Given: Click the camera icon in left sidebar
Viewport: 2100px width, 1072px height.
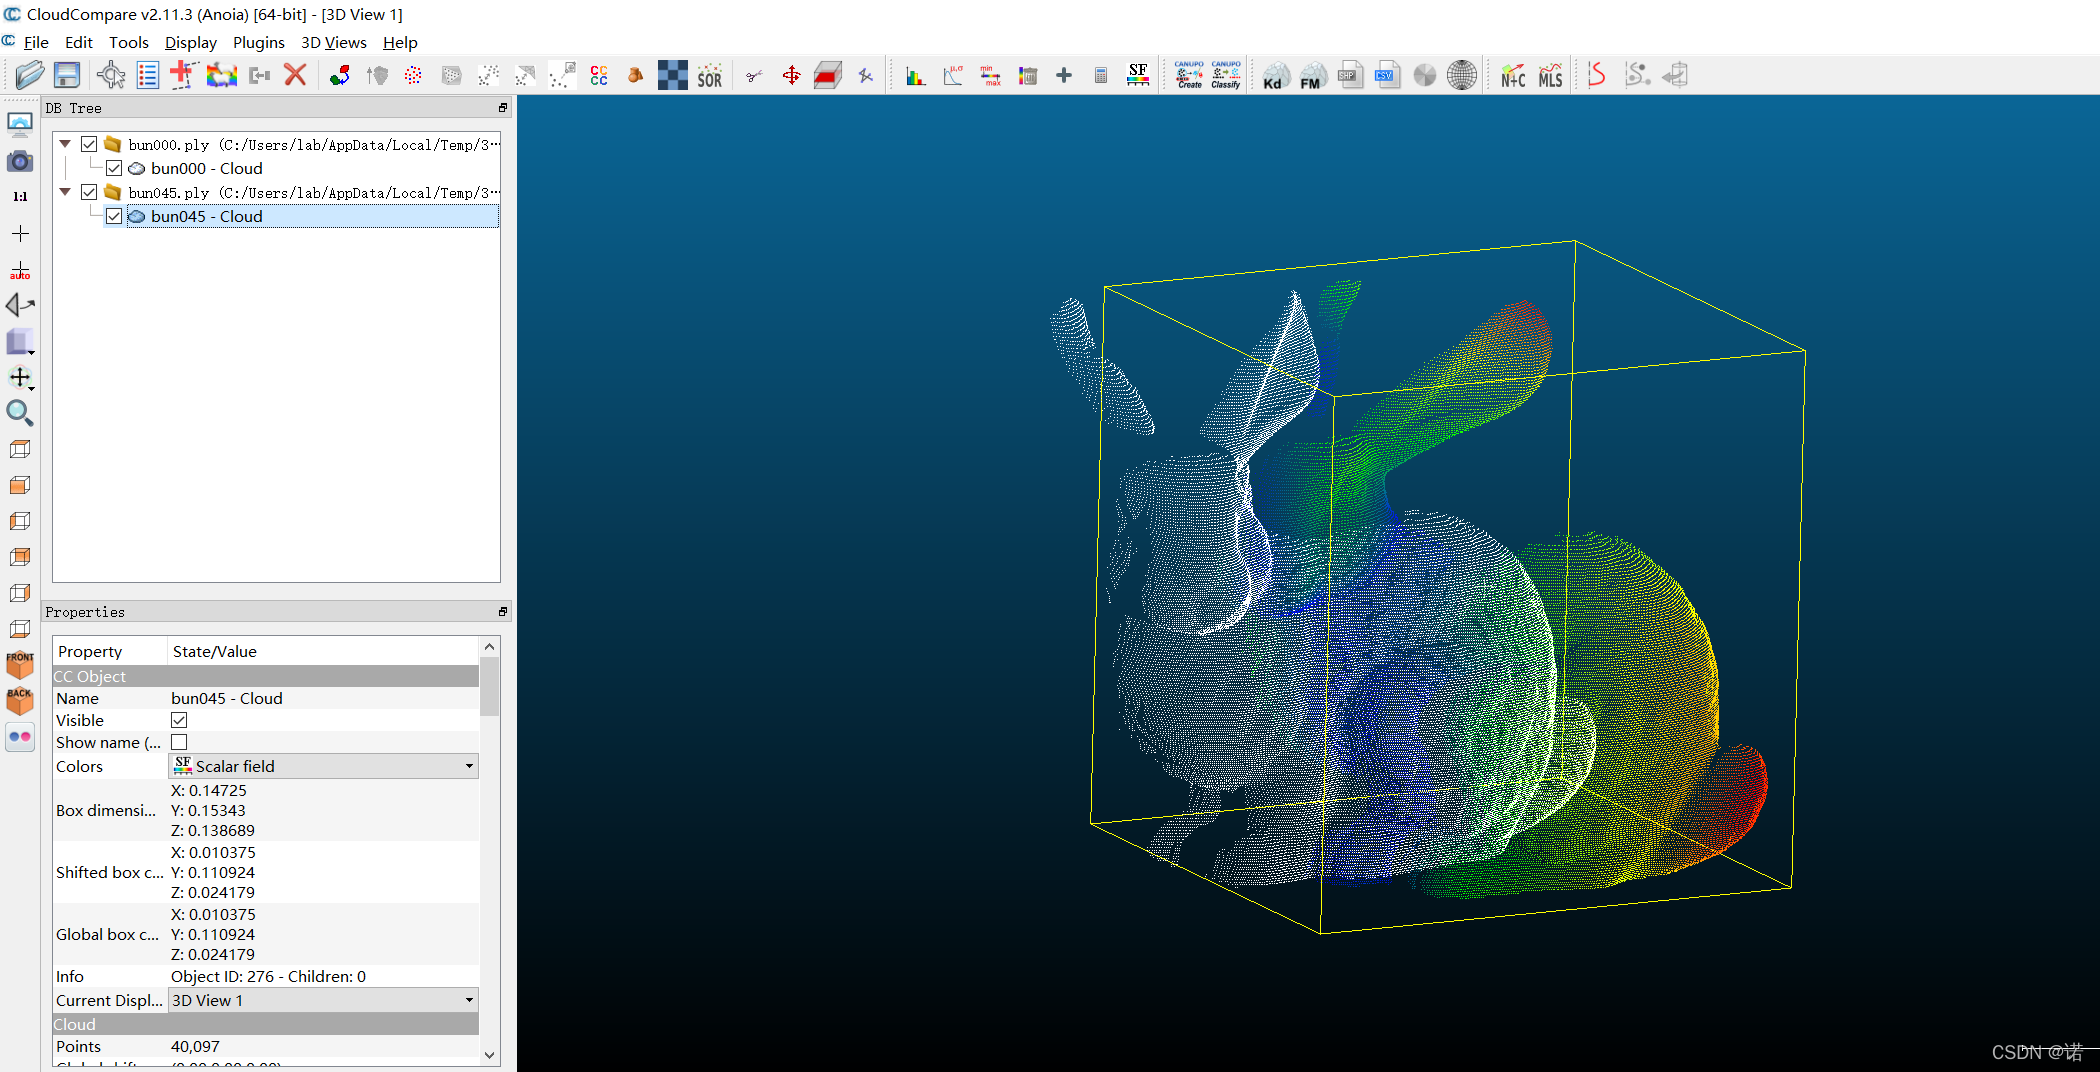Looking at the screenshot, I should [20, 161].
